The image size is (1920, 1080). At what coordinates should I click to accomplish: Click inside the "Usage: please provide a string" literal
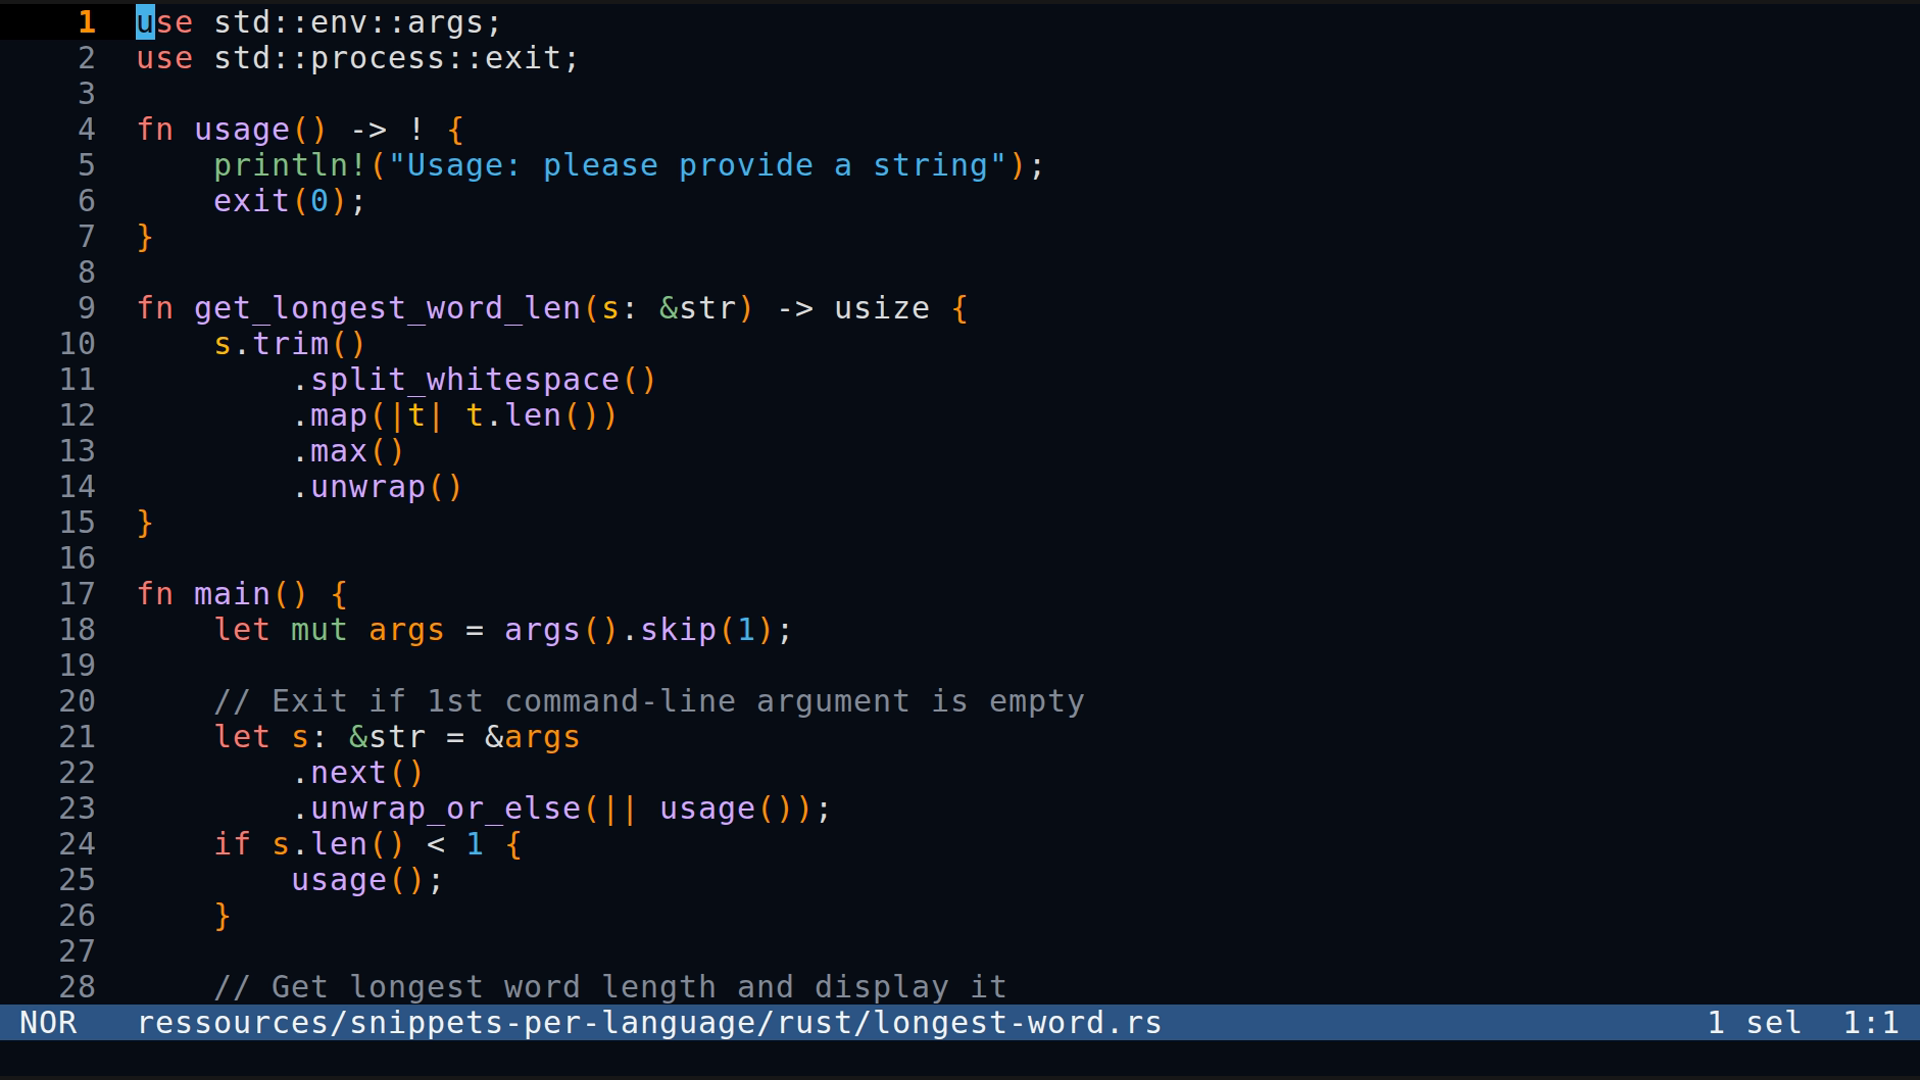pyautogui.click(x=696, y=166)
